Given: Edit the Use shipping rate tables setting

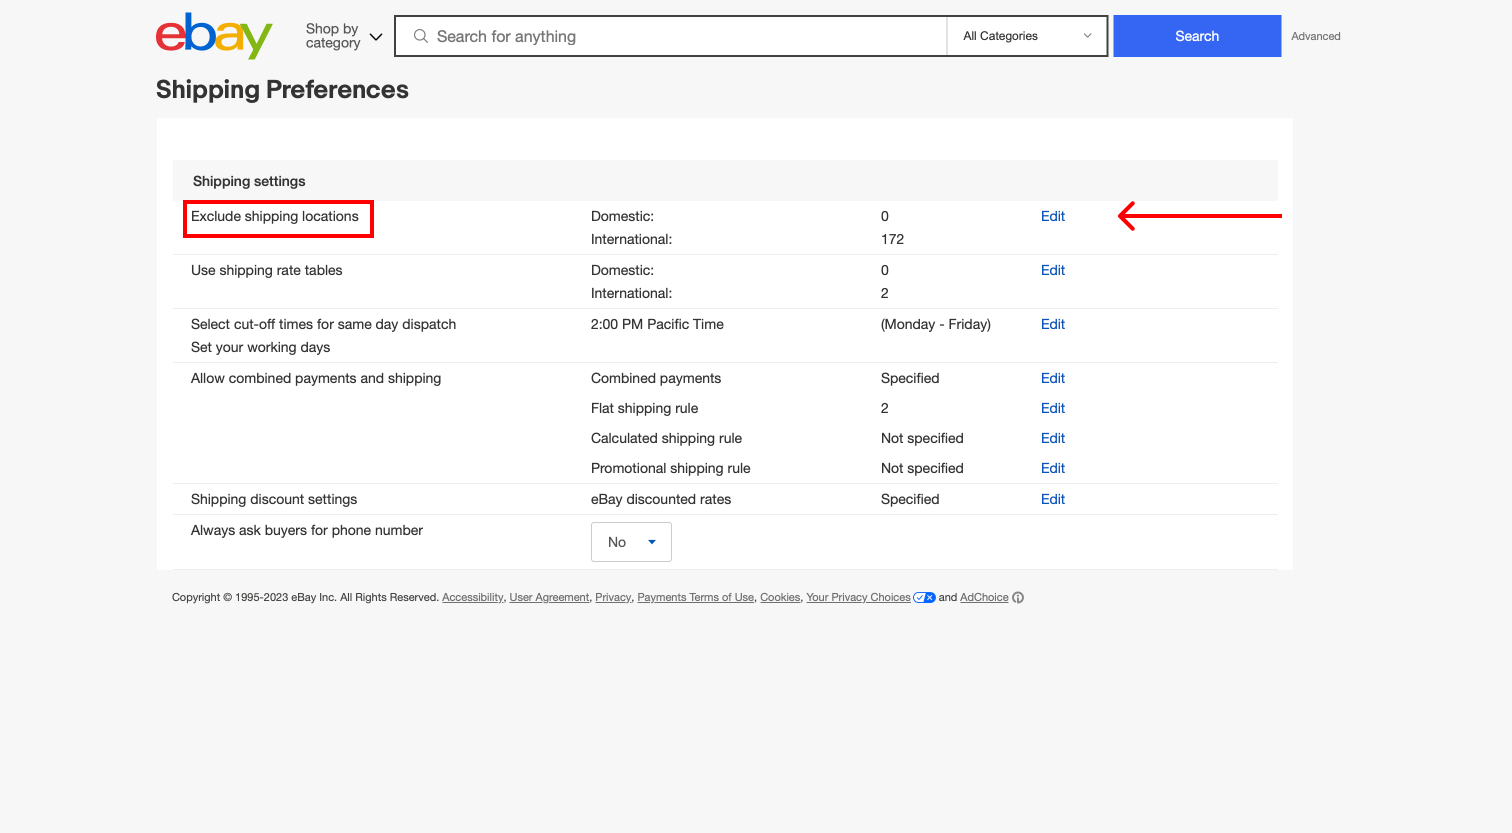Looking at the screenshot, I should [x=1052, y=270].
